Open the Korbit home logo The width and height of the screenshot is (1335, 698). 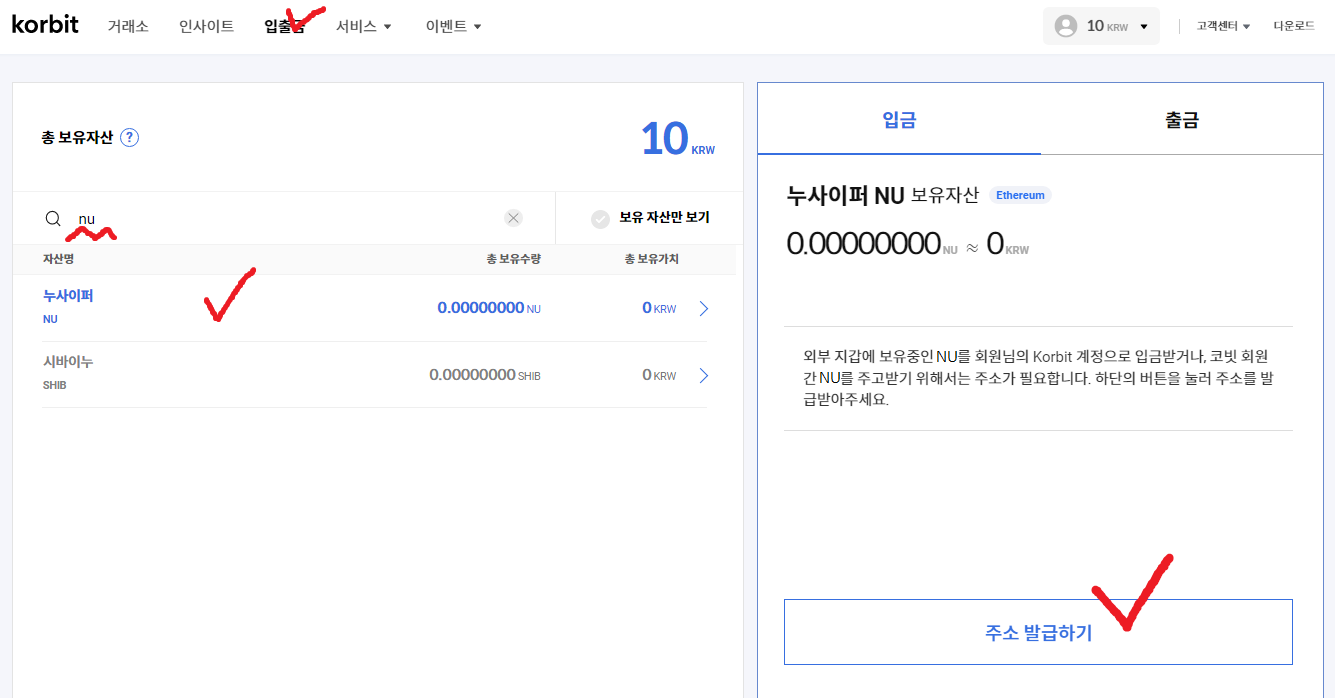coord(45,25)
